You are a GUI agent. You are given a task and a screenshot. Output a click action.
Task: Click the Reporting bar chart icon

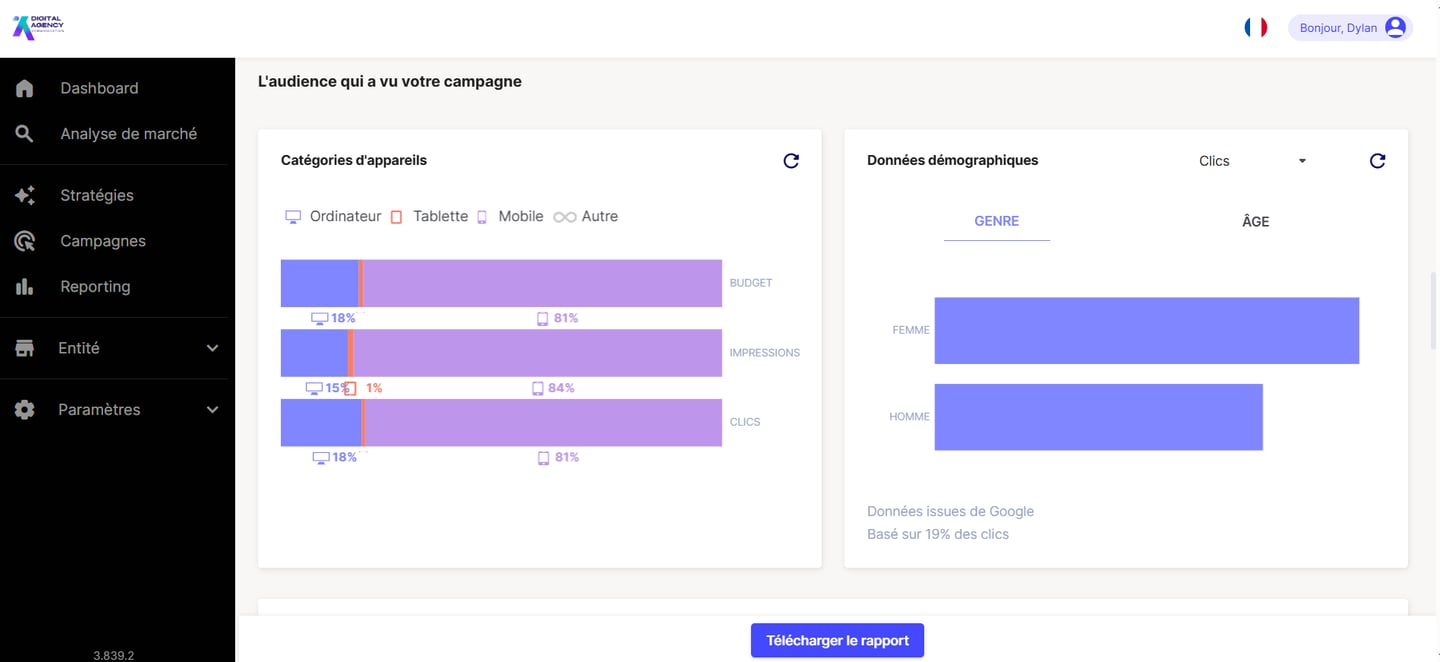pos(25,287)
